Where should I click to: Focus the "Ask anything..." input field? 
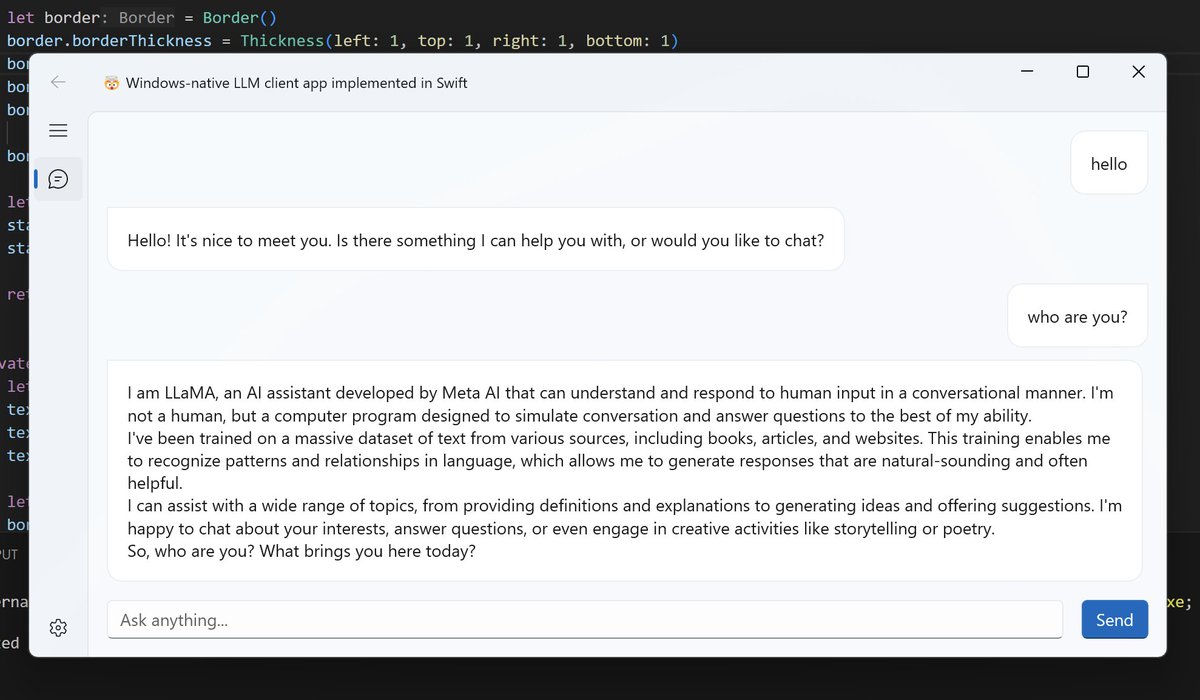click(x=585, y=620)
